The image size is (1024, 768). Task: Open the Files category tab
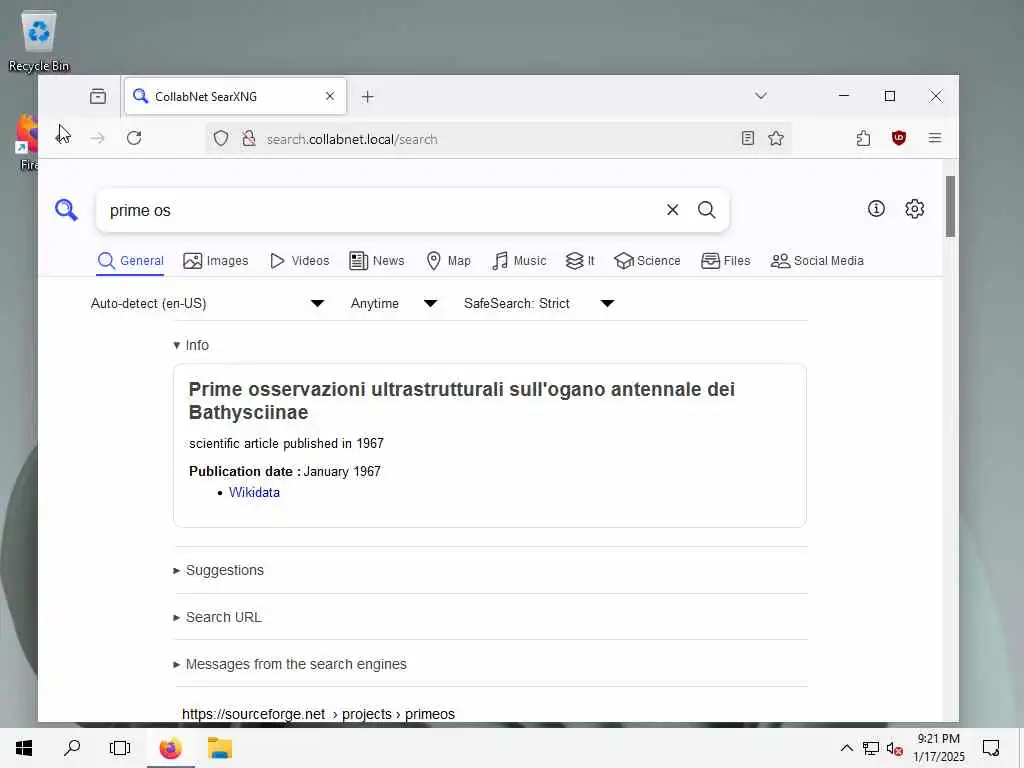(x=726, y=261)
